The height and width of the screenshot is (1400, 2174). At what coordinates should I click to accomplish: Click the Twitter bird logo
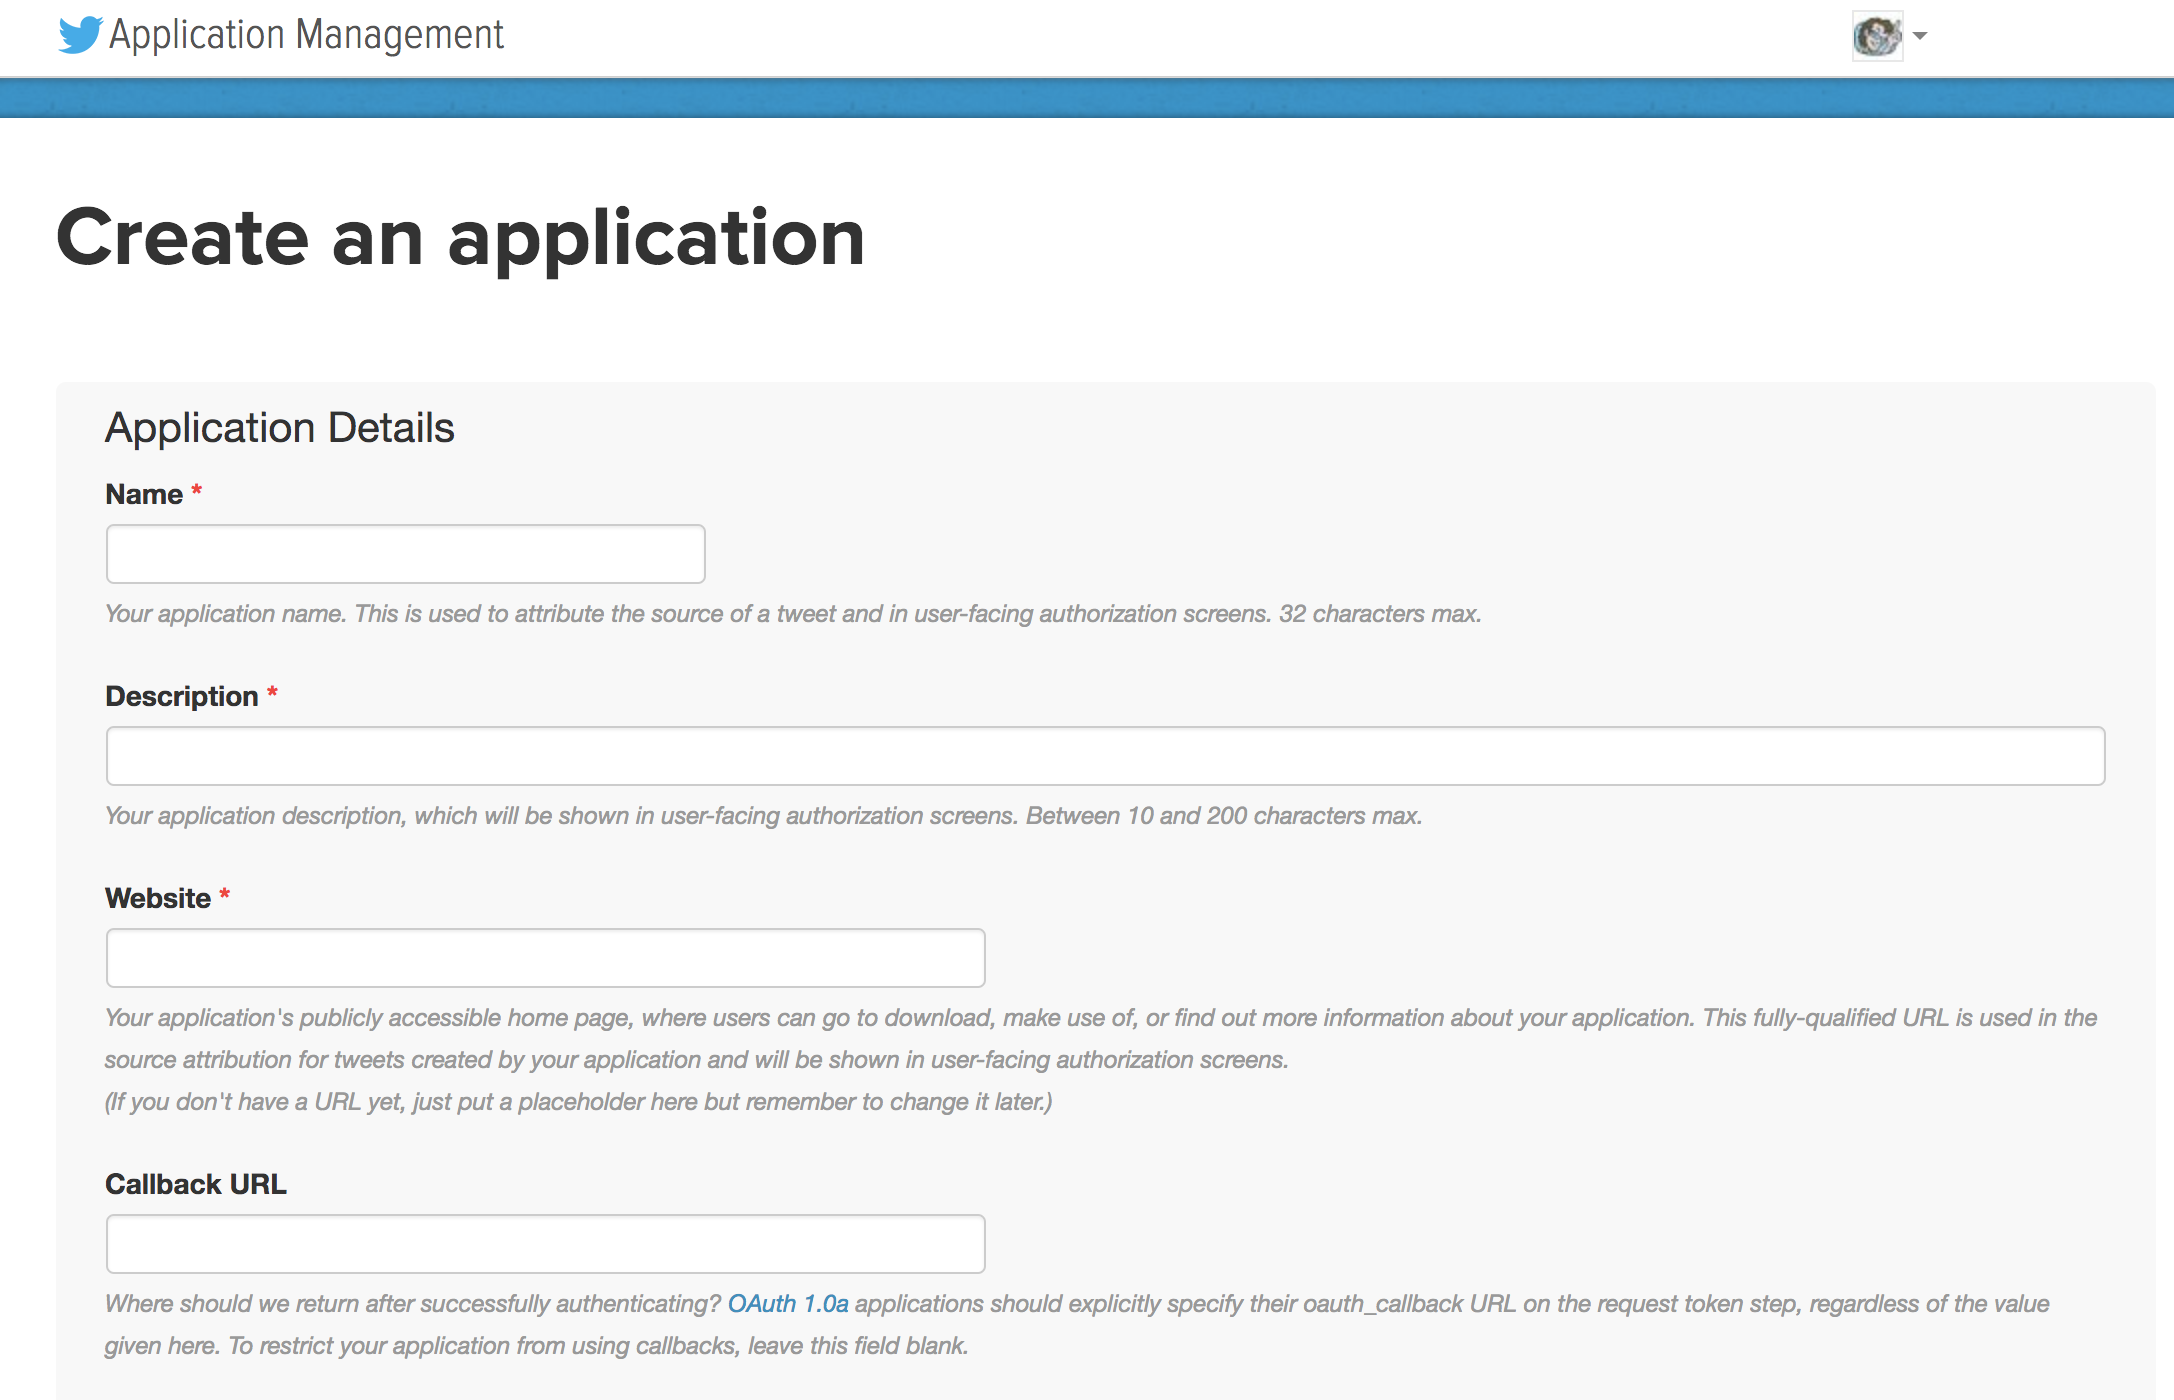pyautogui.click(x=80, y=35)
